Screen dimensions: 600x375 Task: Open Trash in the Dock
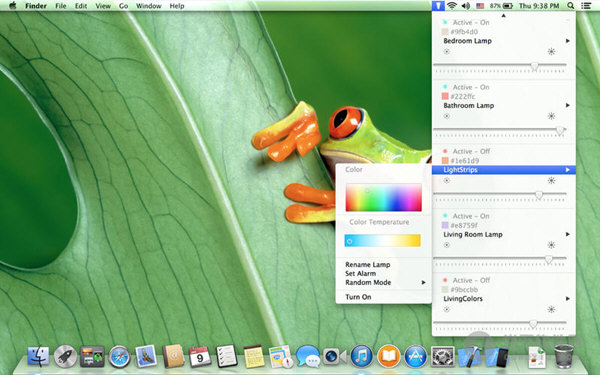pyautogui.click(x=564, y=356)
